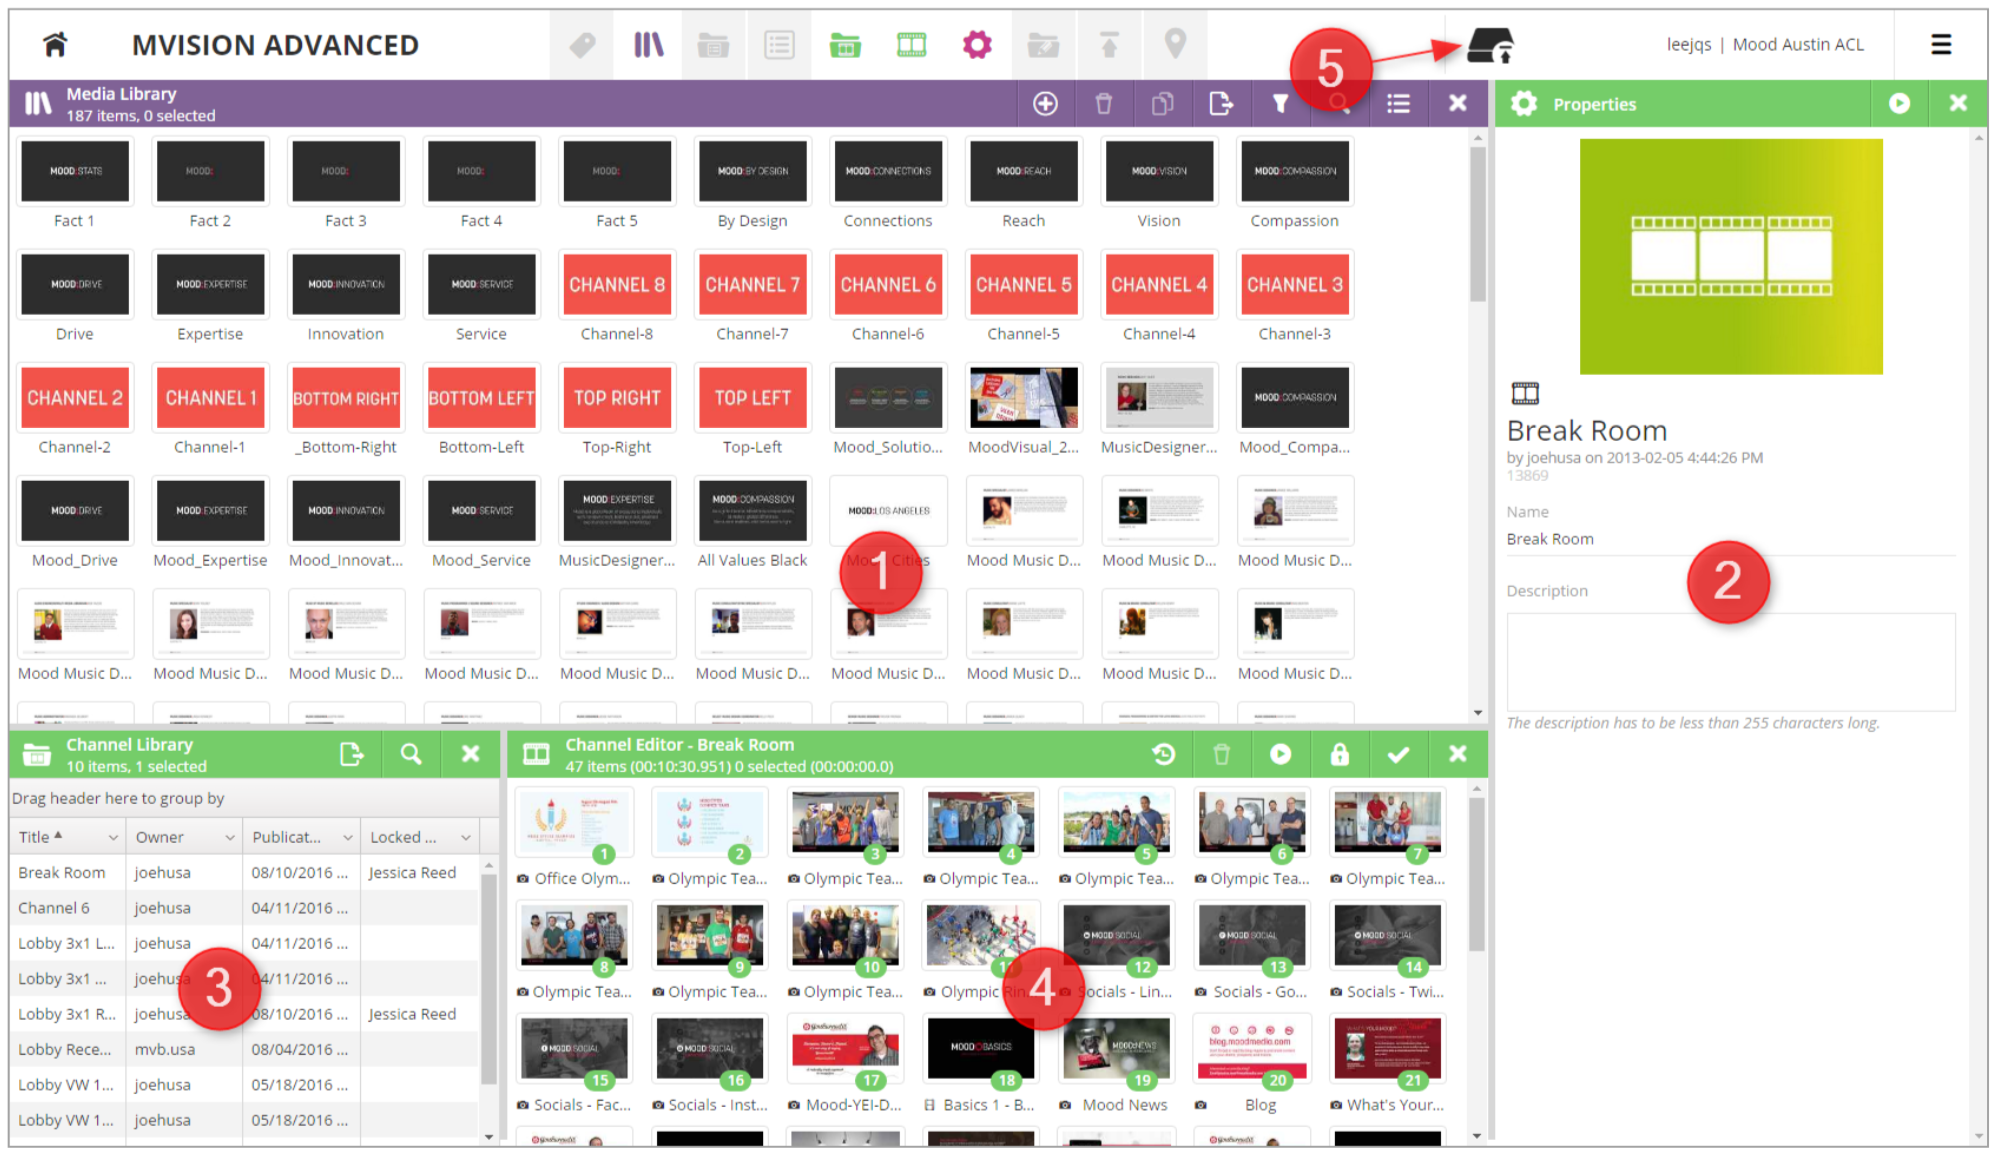This screenshot has width=1998, height=1156.
Task: Click the filter funnel icon in Media Library
Action: coord(1280,103)
